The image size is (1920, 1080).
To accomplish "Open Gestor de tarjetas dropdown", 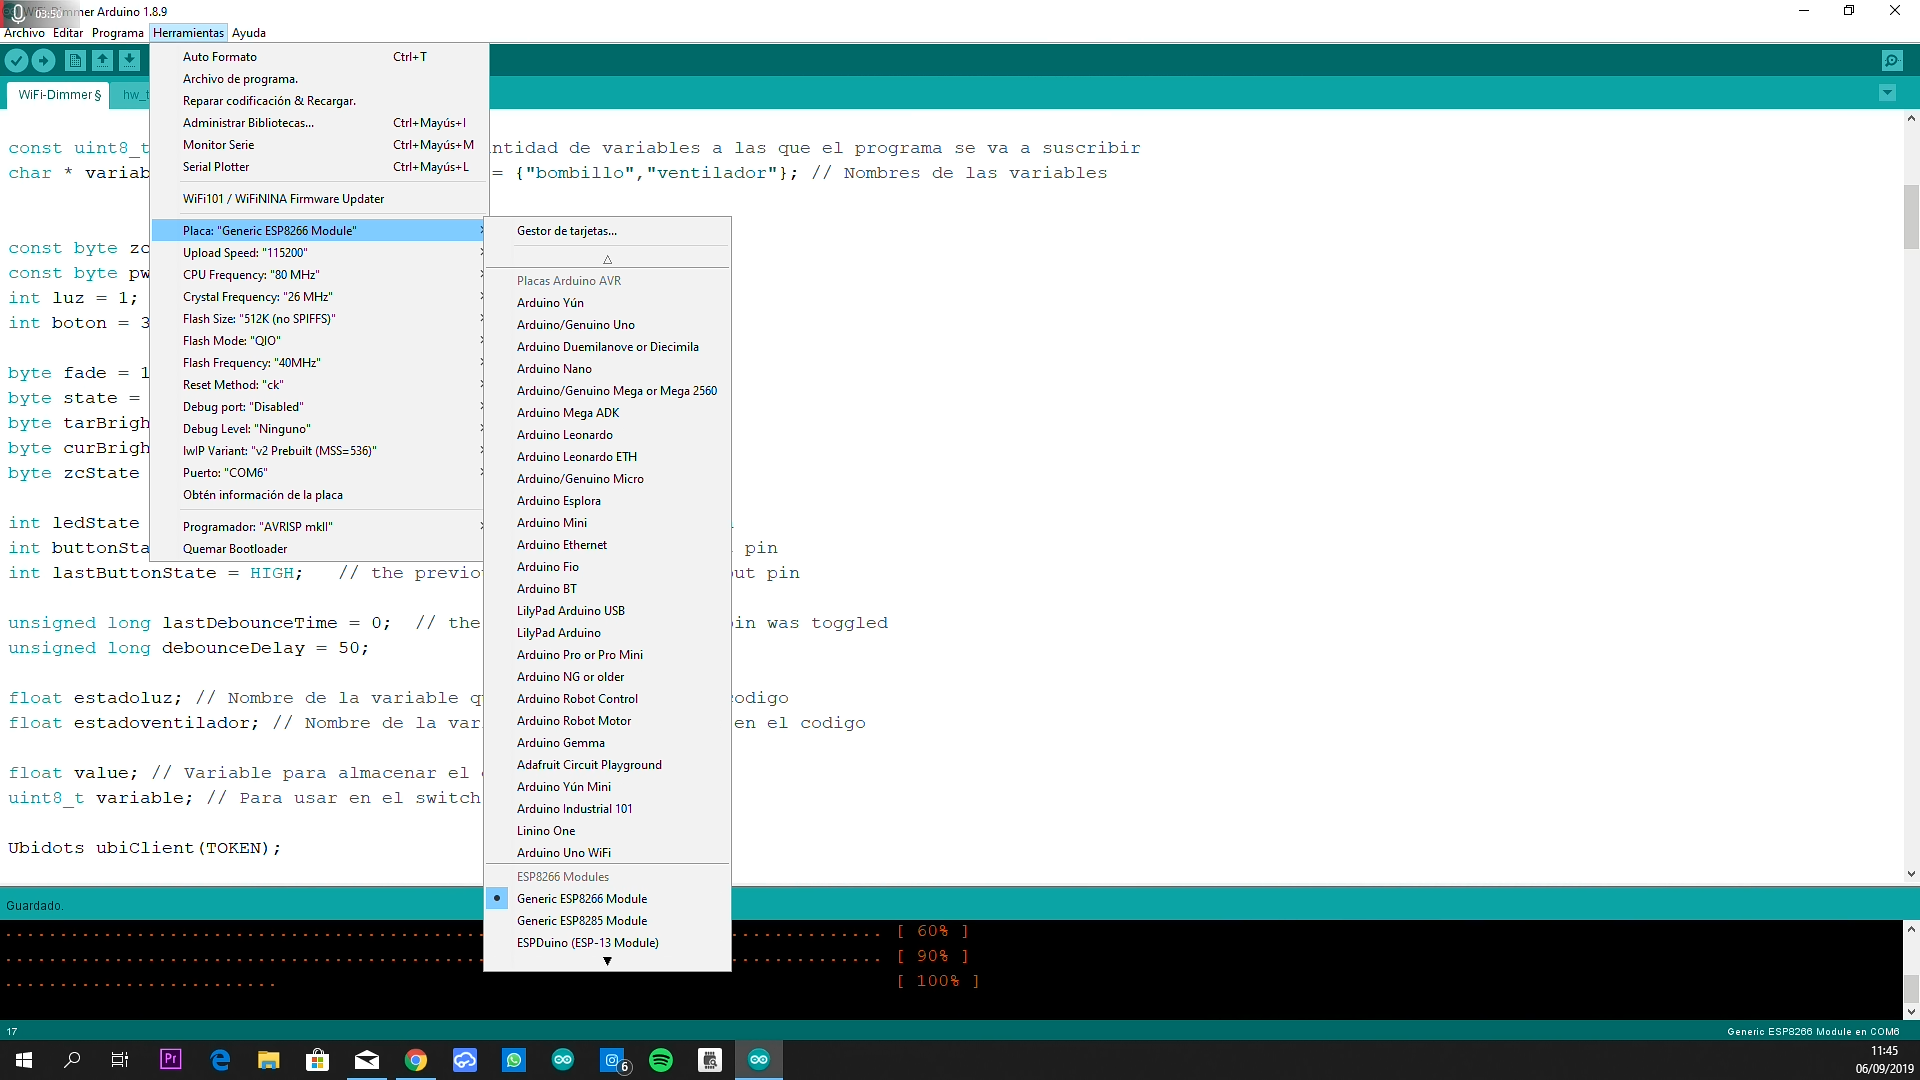I will (x=566, y=229).
